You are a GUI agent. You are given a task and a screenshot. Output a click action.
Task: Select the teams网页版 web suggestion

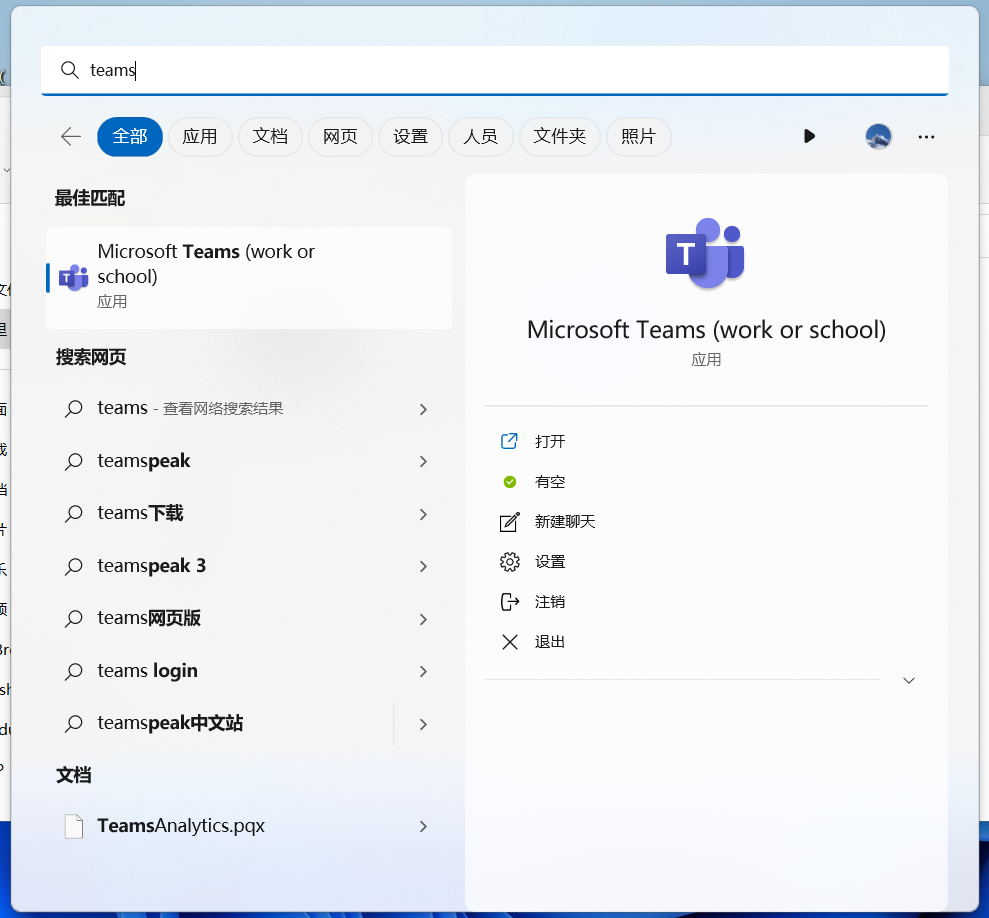pyautogui.click(x=249, y=618)
